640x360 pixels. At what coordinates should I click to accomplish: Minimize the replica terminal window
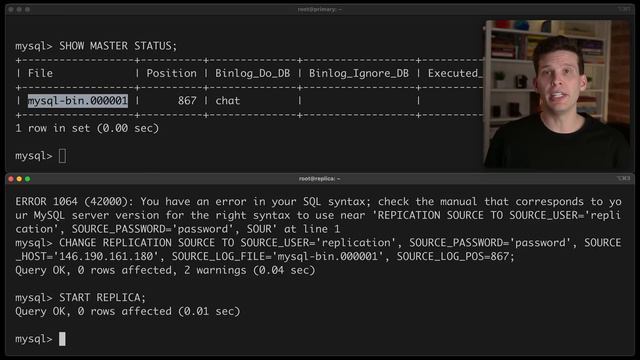tap(19, 179)
